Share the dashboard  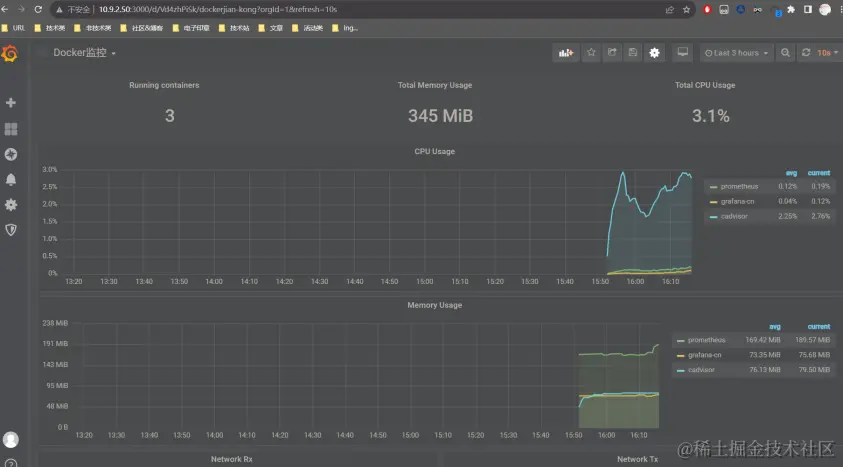click(612, 53)
